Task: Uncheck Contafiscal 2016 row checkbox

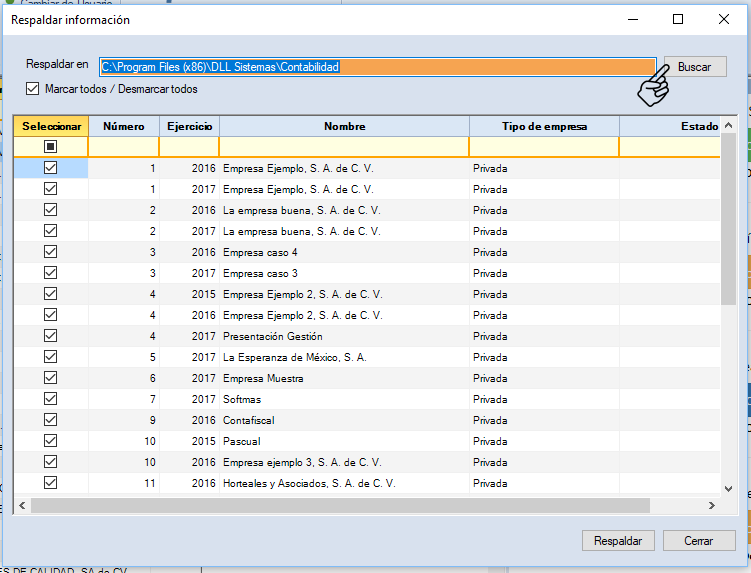Action: click(x=51, y=420)
